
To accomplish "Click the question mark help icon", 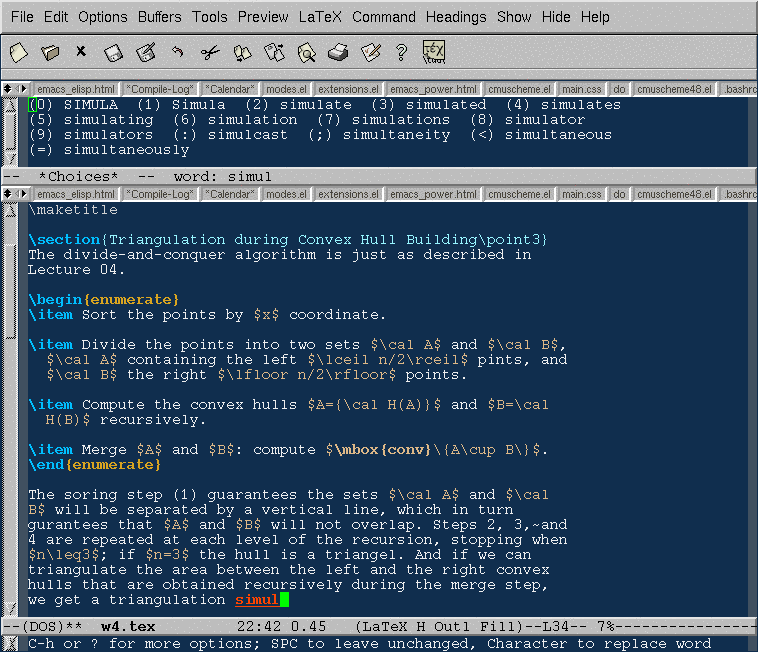I will 401,52.
